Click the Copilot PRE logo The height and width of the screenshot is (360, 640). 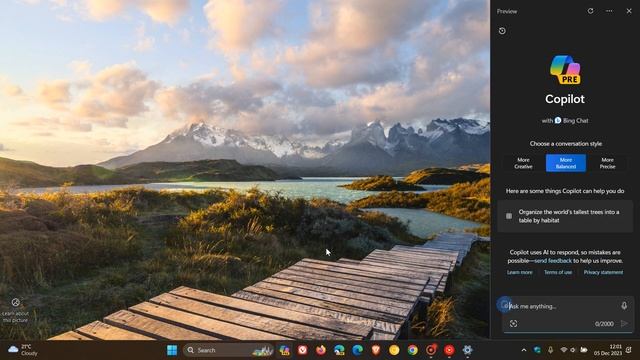click(565, 70)
